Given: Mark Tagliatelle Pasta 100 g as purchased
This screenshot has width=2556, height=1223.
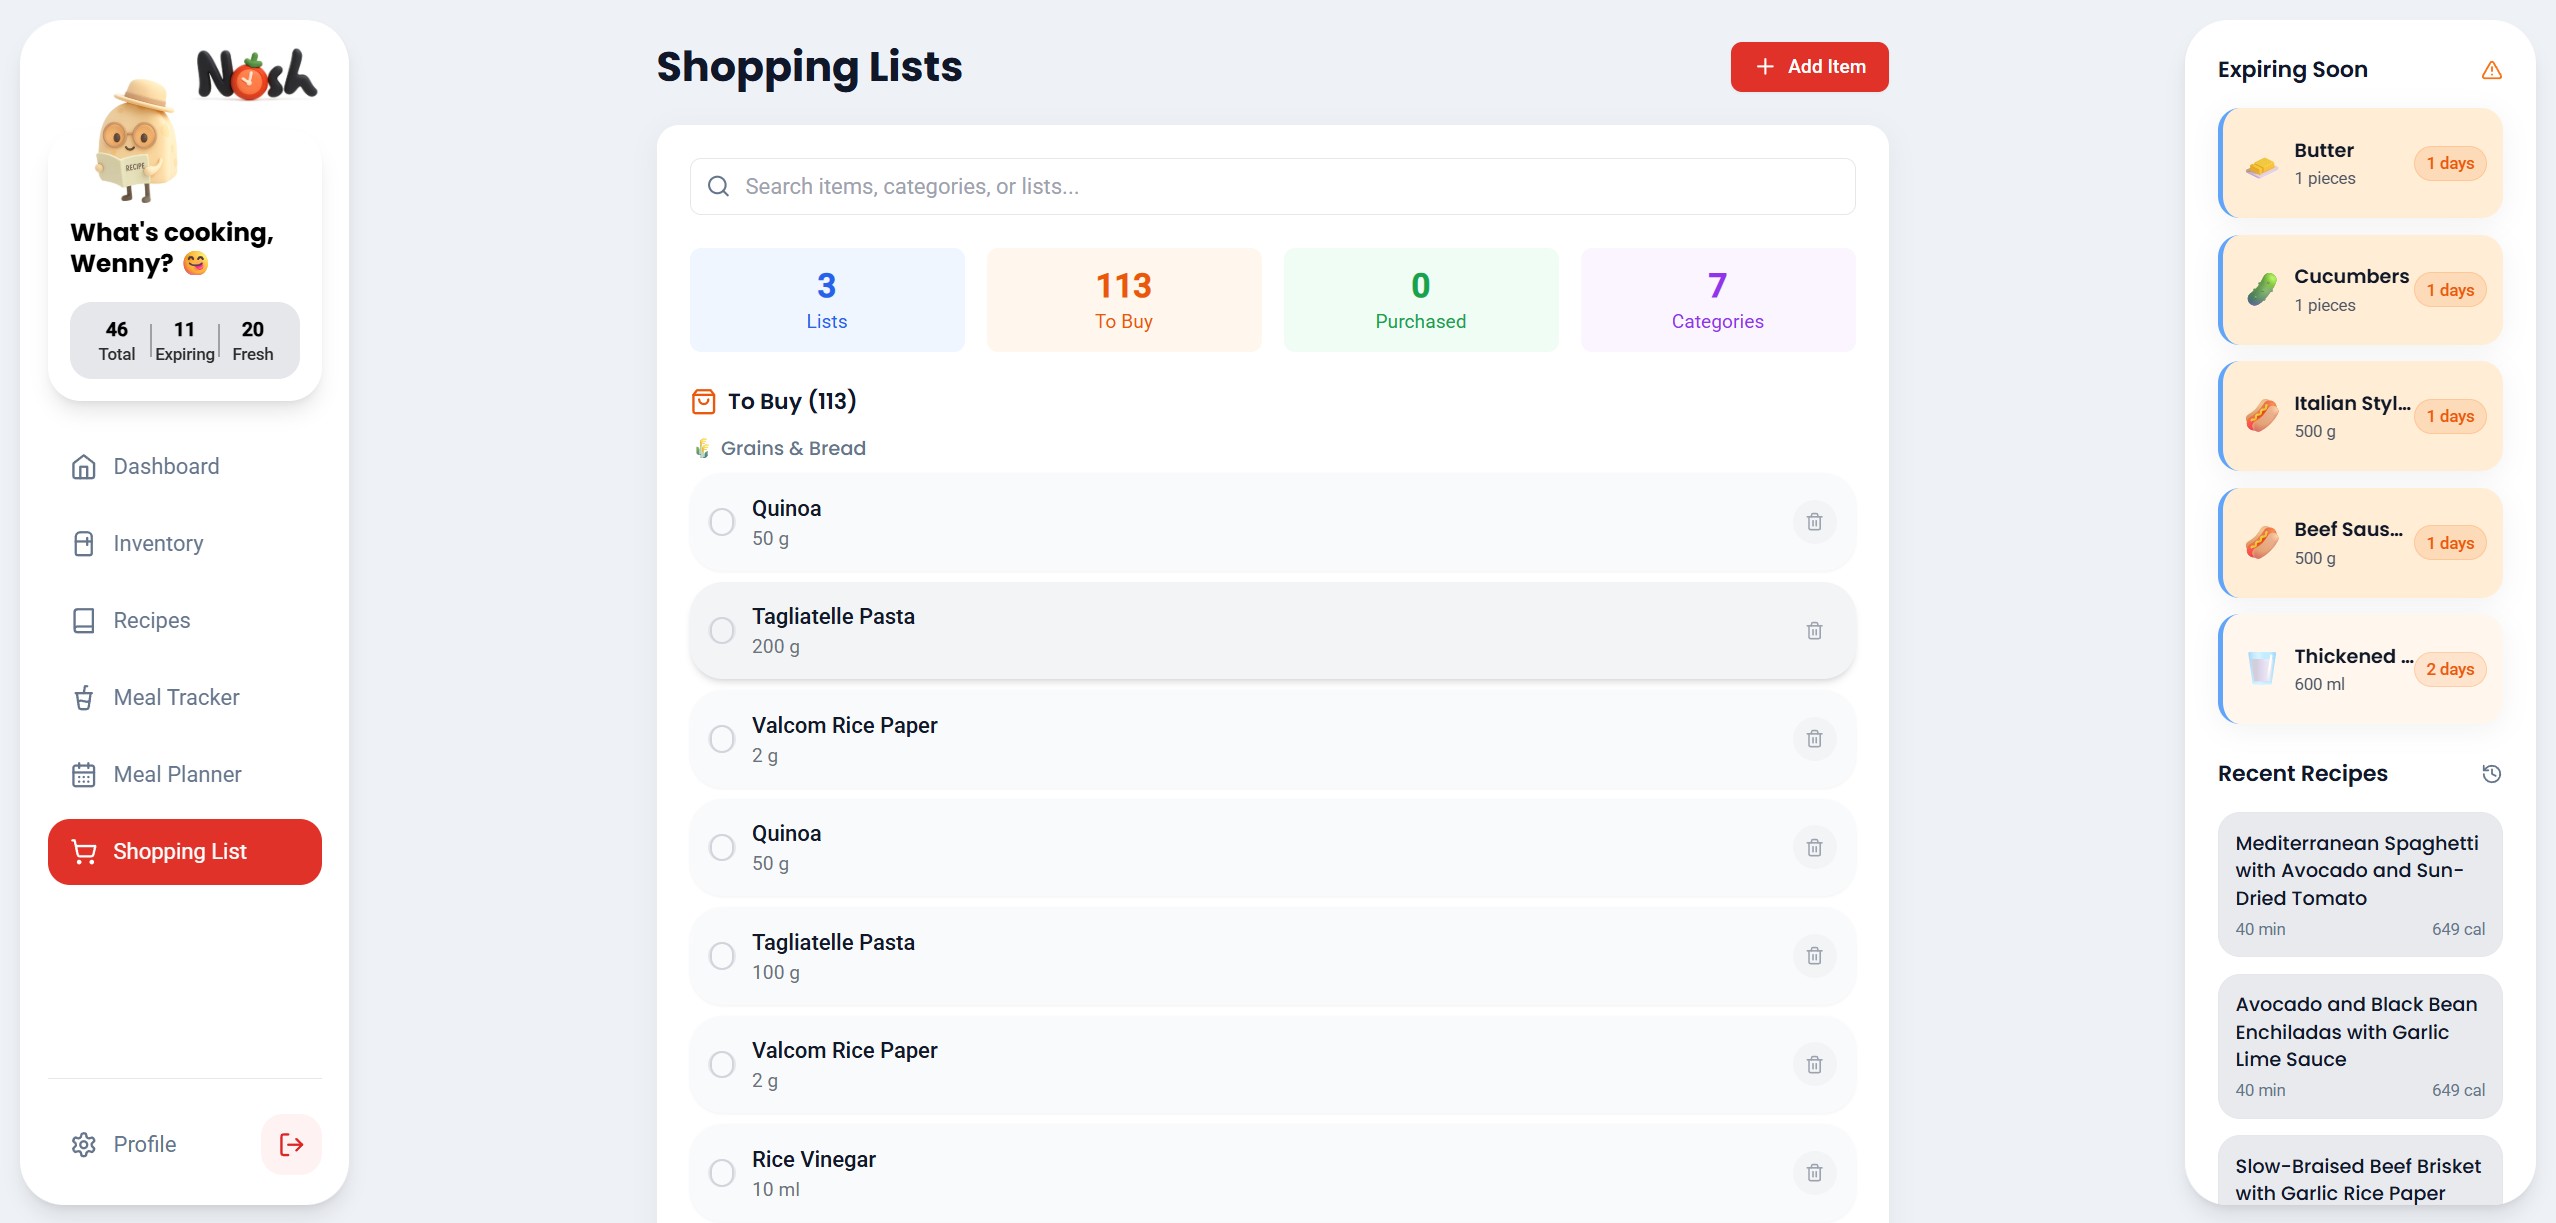Looking at the screenshot, I should [x=722, y=956].
